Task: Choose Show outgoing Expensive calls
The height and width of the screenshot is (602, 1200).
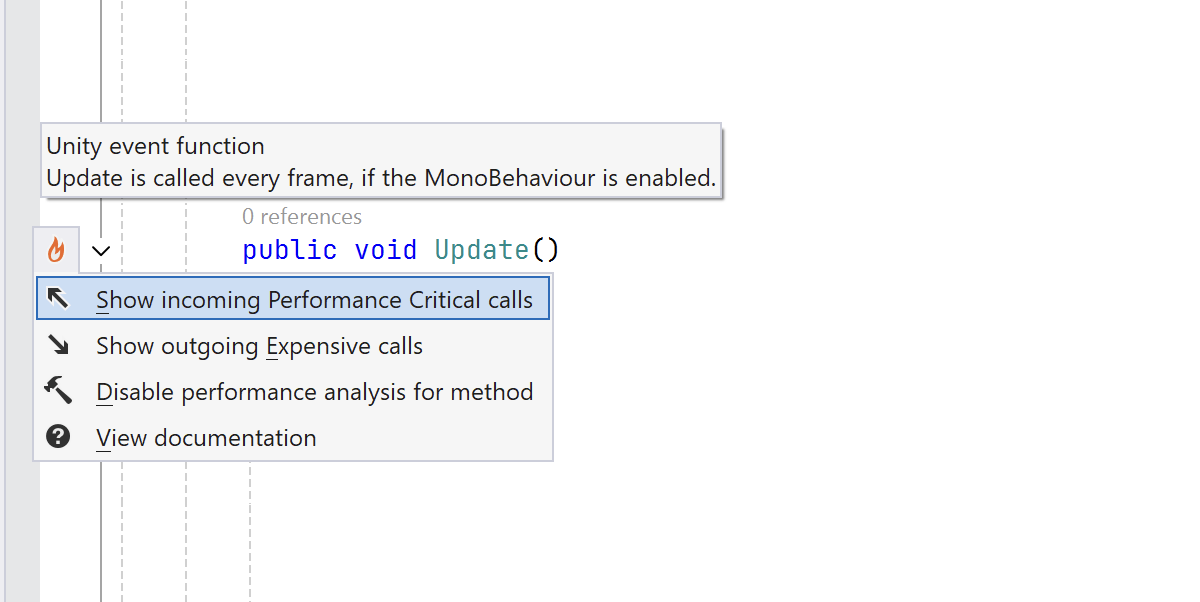Action: (259, 346)
